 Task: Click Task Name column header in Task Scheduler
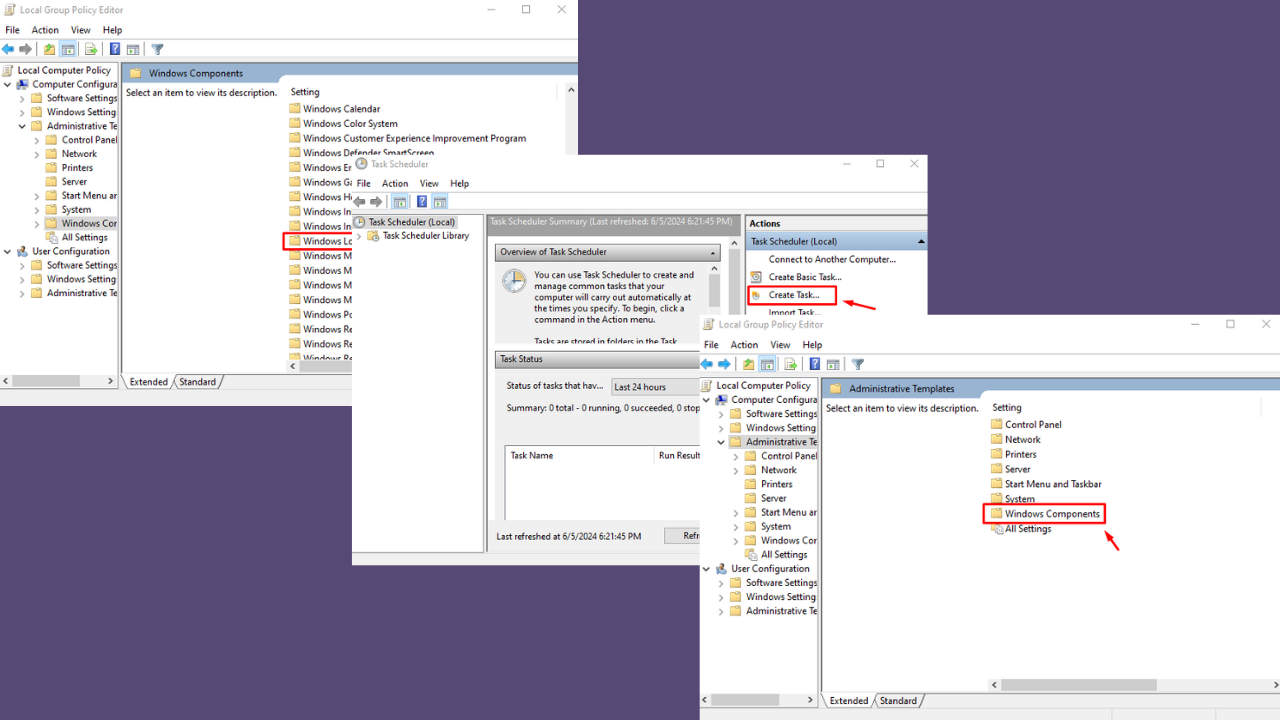579,455
